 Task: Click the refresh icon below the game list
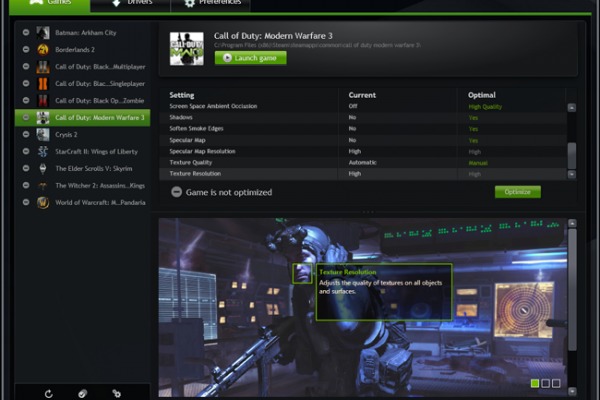point(49,393)
